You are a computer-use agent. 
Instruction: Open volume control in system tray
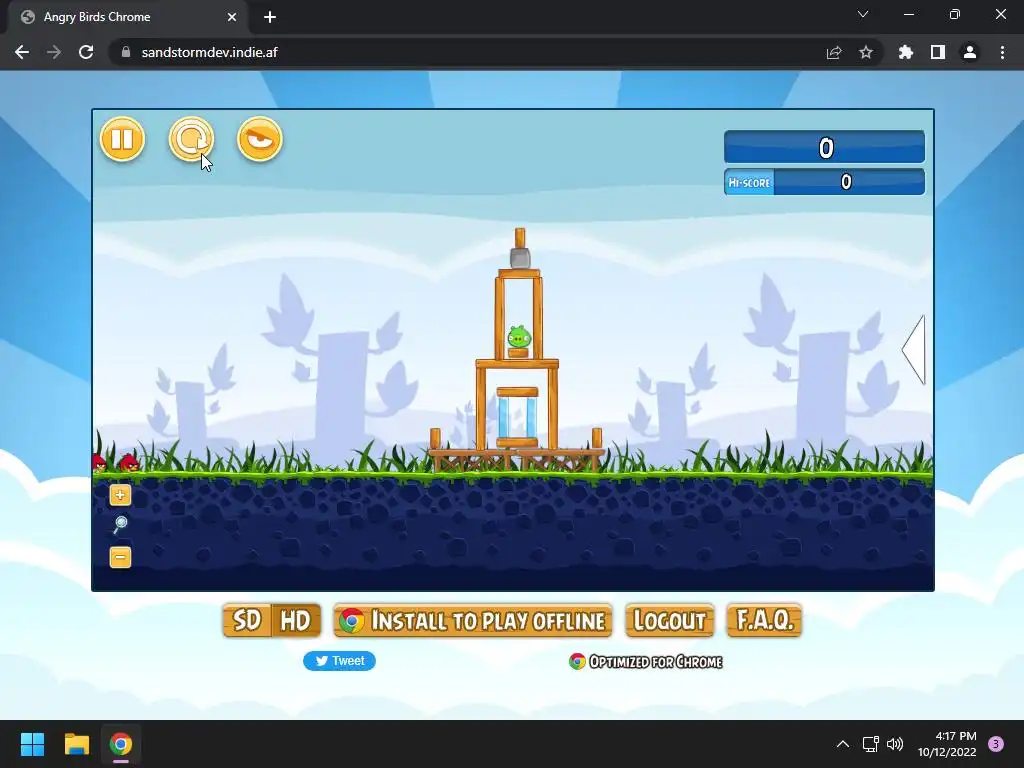[x=895, y=744]
